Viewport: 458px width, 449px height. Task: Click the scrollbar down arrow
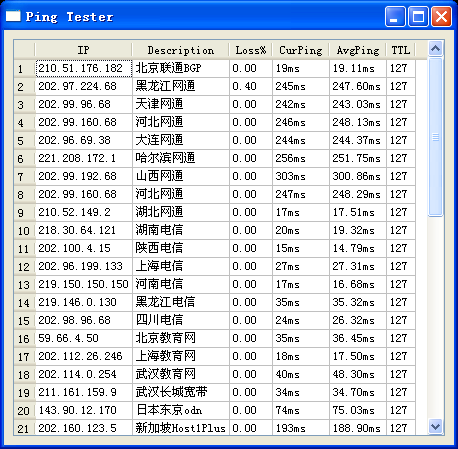(435, 426)
